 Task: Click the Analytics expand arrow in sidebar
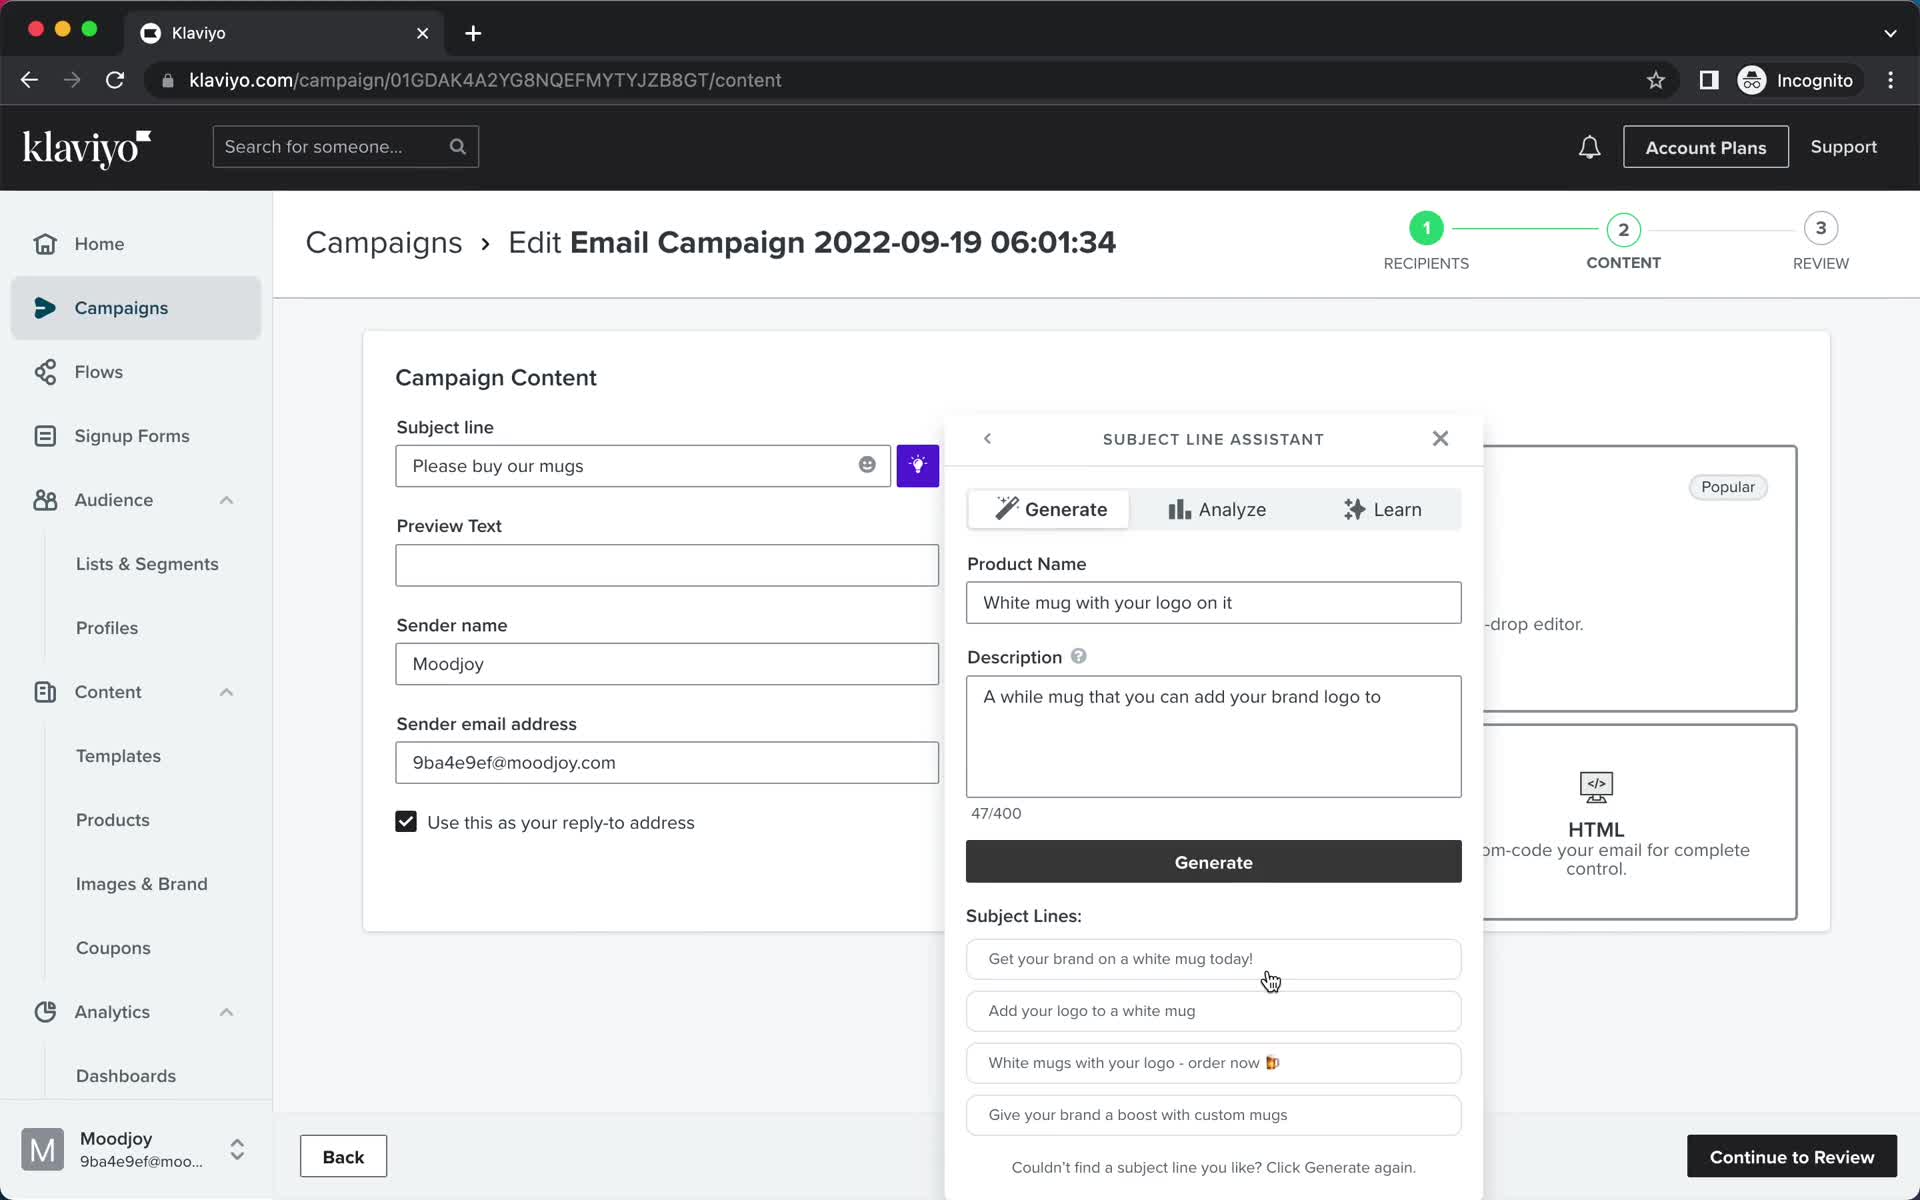click(x=225, y=1011)
